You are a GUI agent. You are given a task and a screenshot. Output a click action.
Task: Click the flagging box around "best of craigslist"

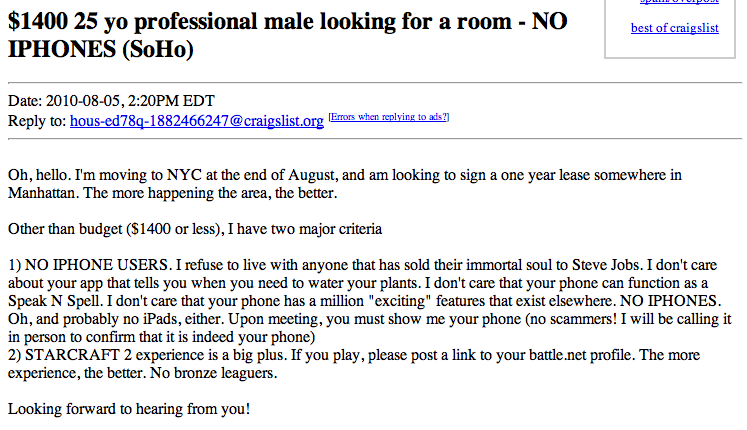pos(670,29)
